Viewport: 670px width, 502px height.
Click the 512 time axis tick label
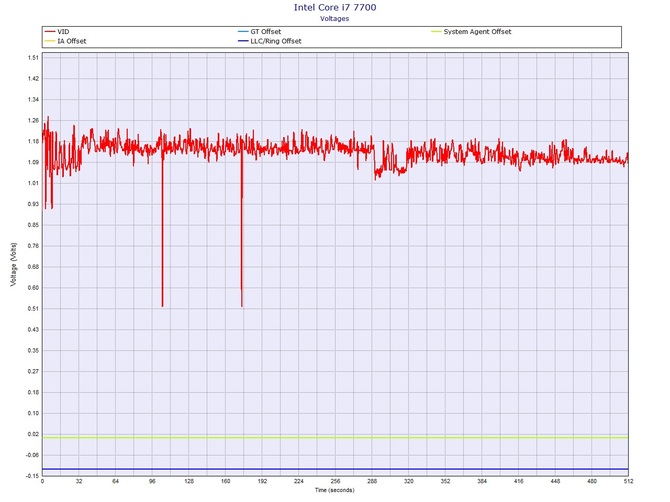(x=628, y=481)
